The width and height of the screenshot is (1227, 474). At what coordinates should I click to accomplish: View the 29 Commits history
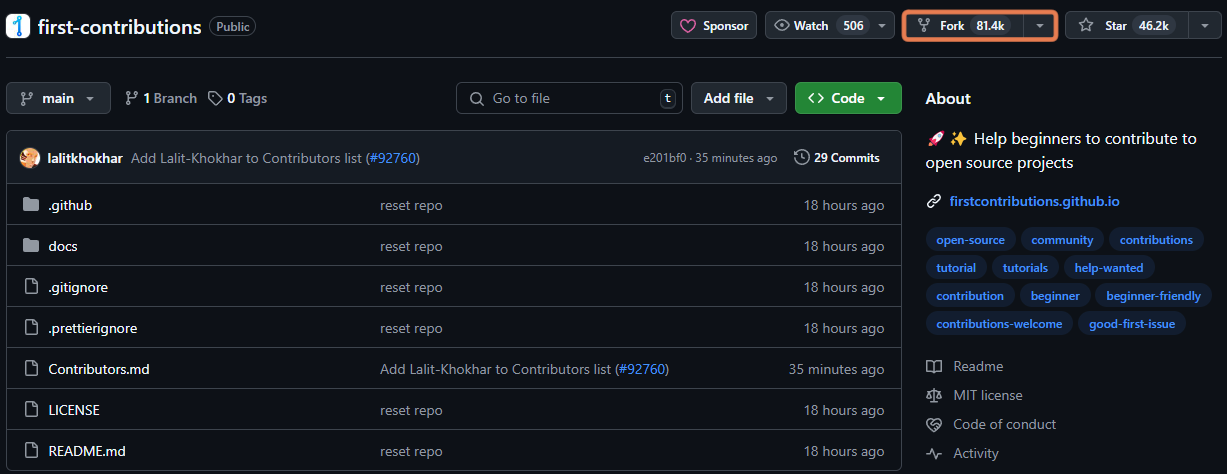click(x=837, y=158)
